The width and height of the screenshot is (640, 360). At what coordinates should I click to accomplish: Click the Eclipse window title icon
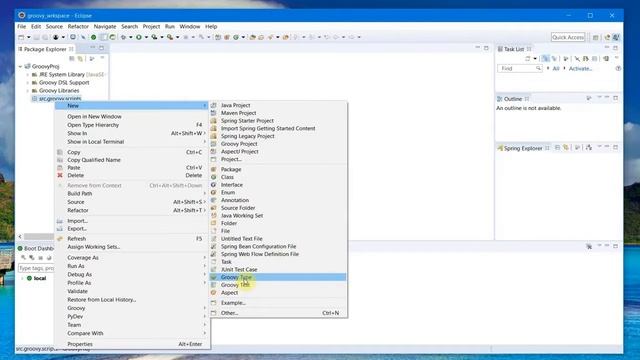pos(22,15)
